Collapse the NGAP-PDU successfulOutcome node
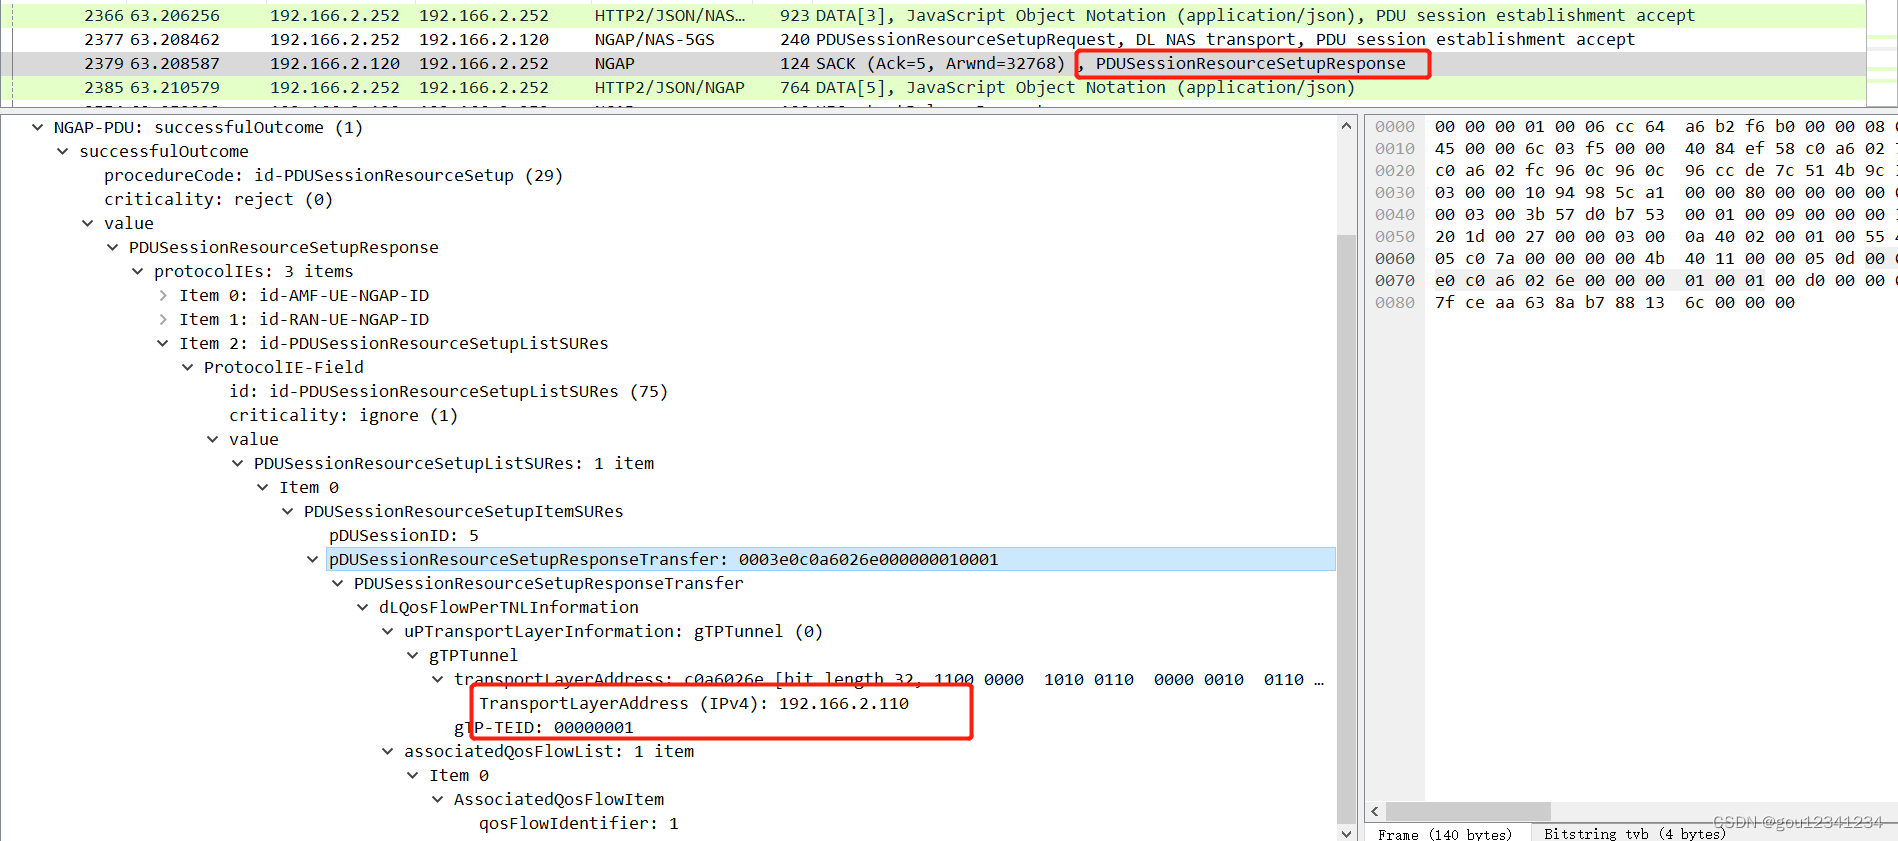 click(x=37, y=127)
